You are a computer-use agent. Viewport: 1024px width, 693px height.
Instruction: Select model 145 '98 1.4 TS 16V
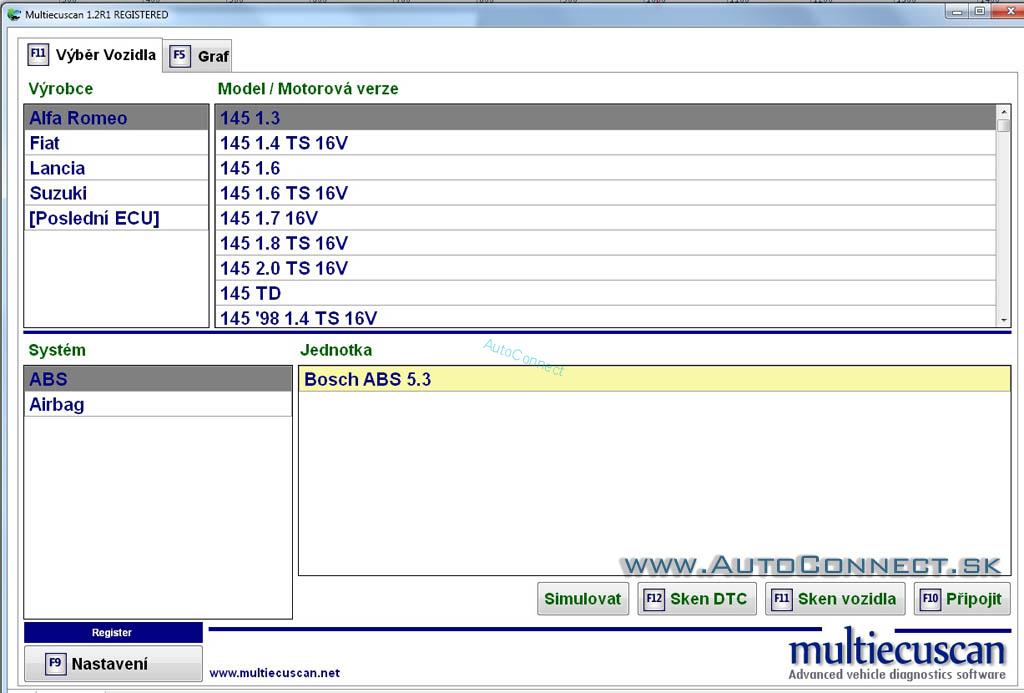(605, 317)
